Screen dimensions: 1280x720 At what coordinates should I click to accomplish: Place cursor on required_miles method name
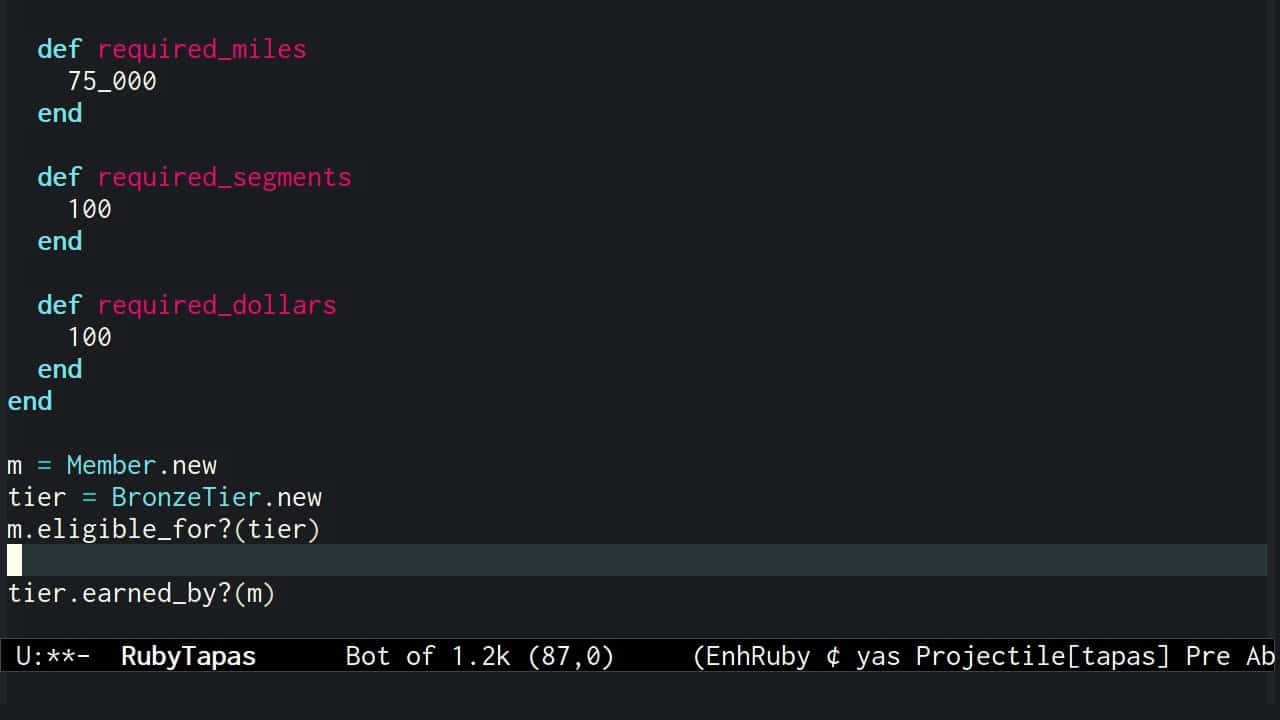point(202,49)
